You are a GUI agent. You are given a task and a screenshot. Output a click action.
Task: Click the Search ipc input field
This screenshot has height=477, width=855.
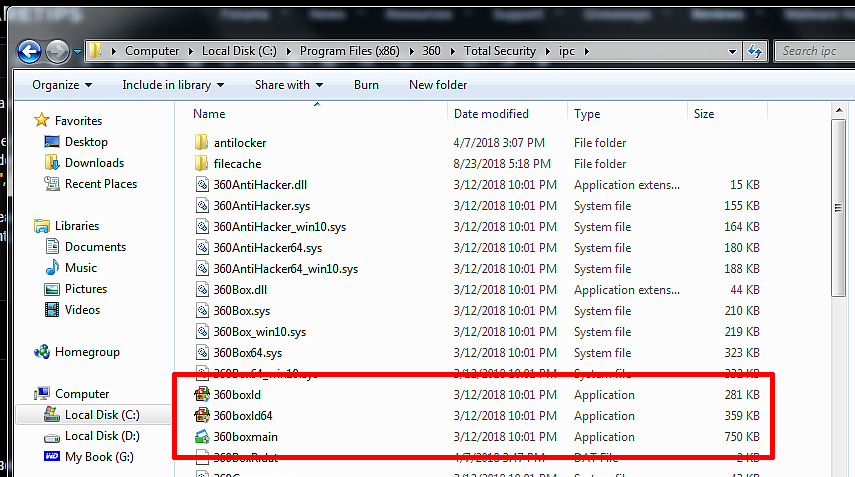click(x=815, y=51)
